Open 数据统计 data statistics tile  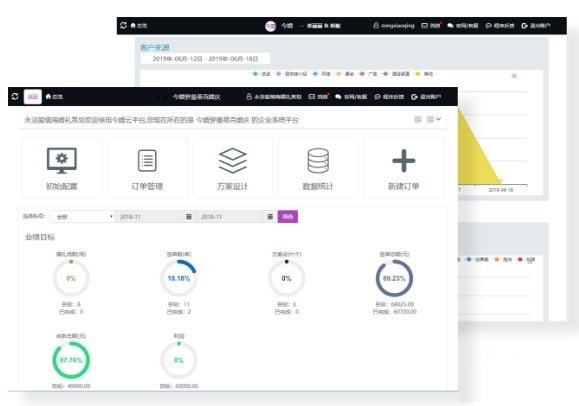pyautogui.click(x=318, y=168)
